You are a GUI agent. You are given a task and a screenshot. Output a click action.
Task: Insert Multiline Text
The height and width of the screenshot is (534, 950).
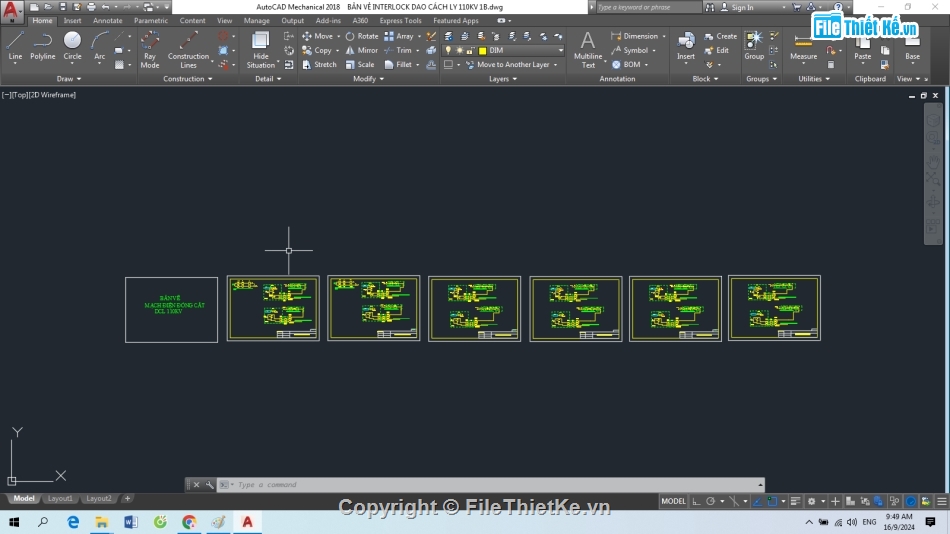(x=588, y=50)
